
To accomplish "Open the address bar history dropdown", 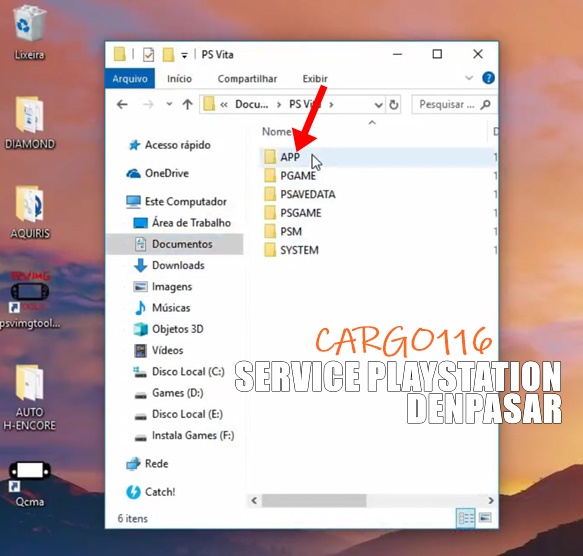I will coord(379,105).
